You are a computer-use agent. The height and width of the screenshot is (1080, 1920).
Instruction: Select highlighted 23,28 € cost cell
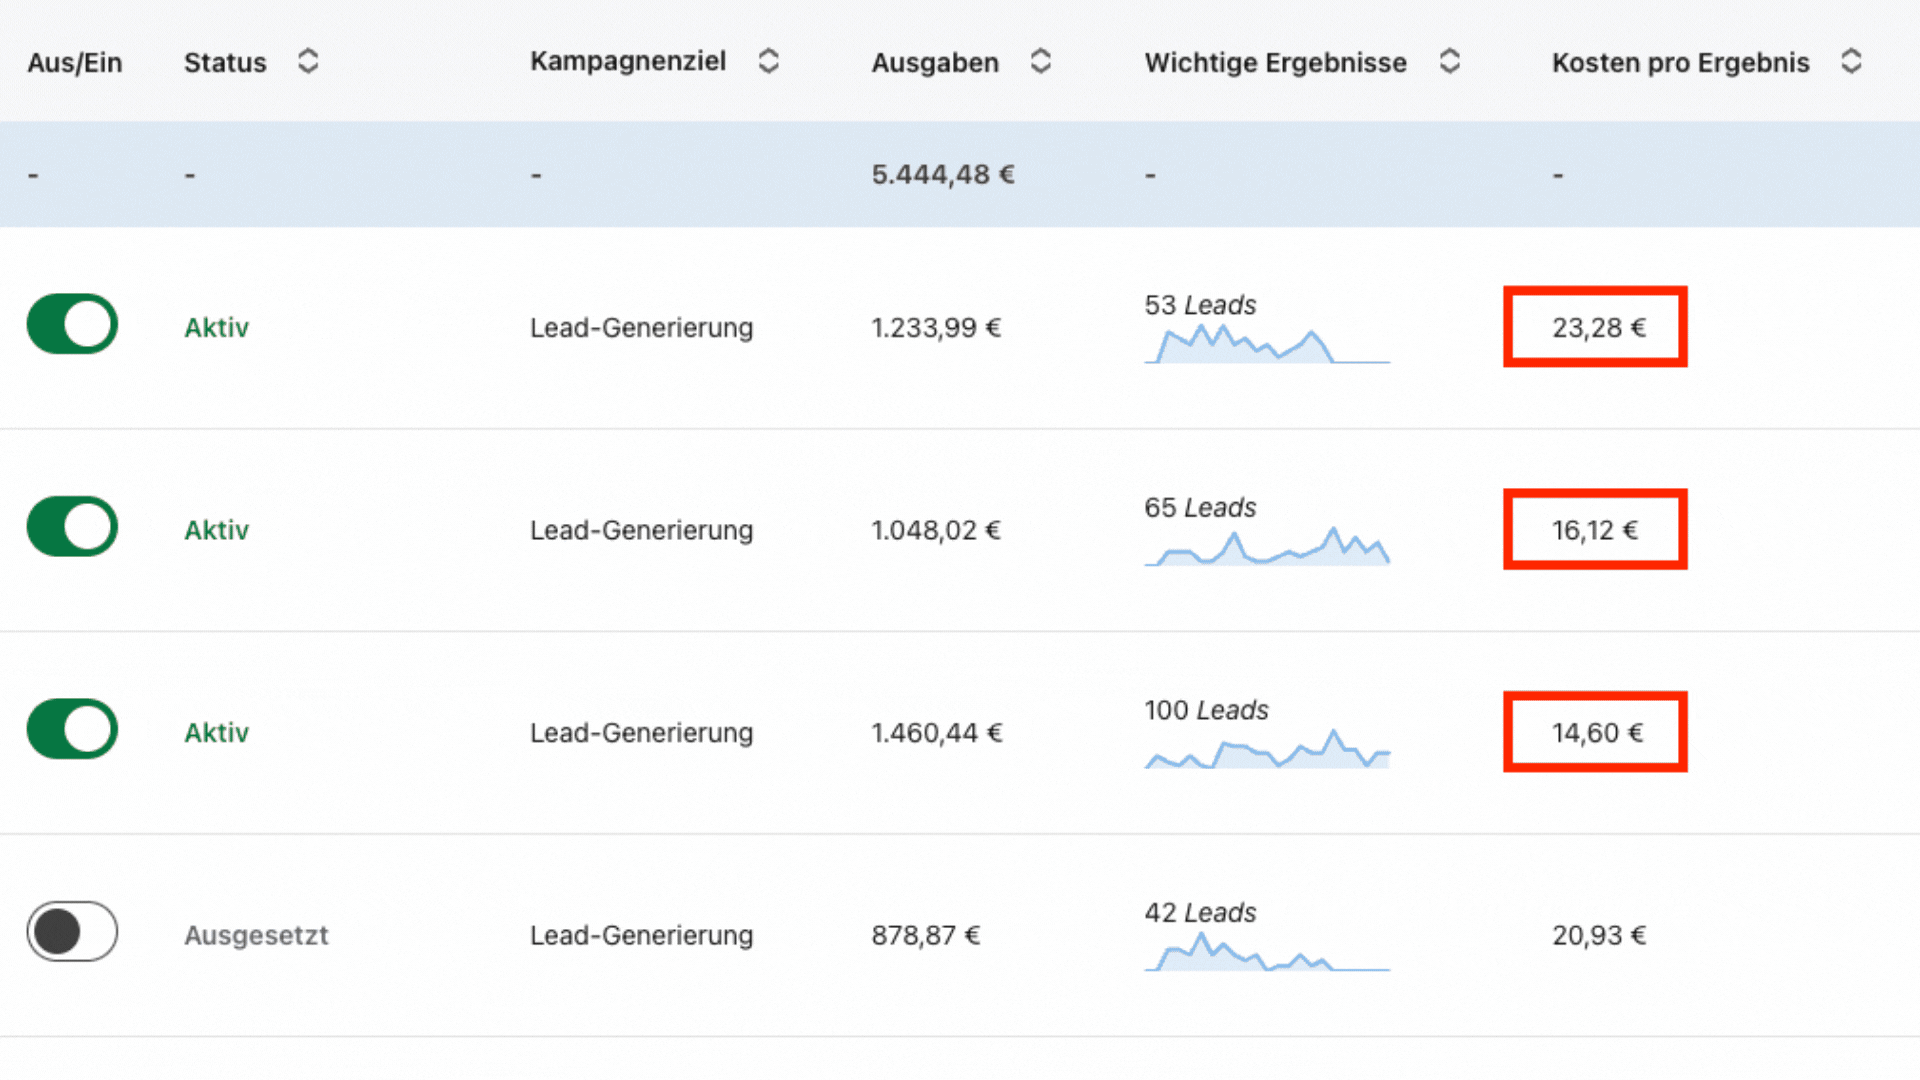(1595, 327)
